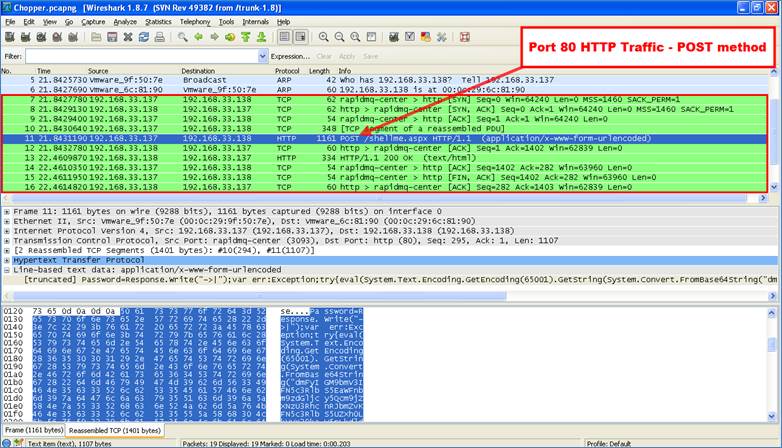Image resolution: width=782 pixels, height=448 pixels.
Task: Collapse Line-based text data node
Action: coord(7,270)
